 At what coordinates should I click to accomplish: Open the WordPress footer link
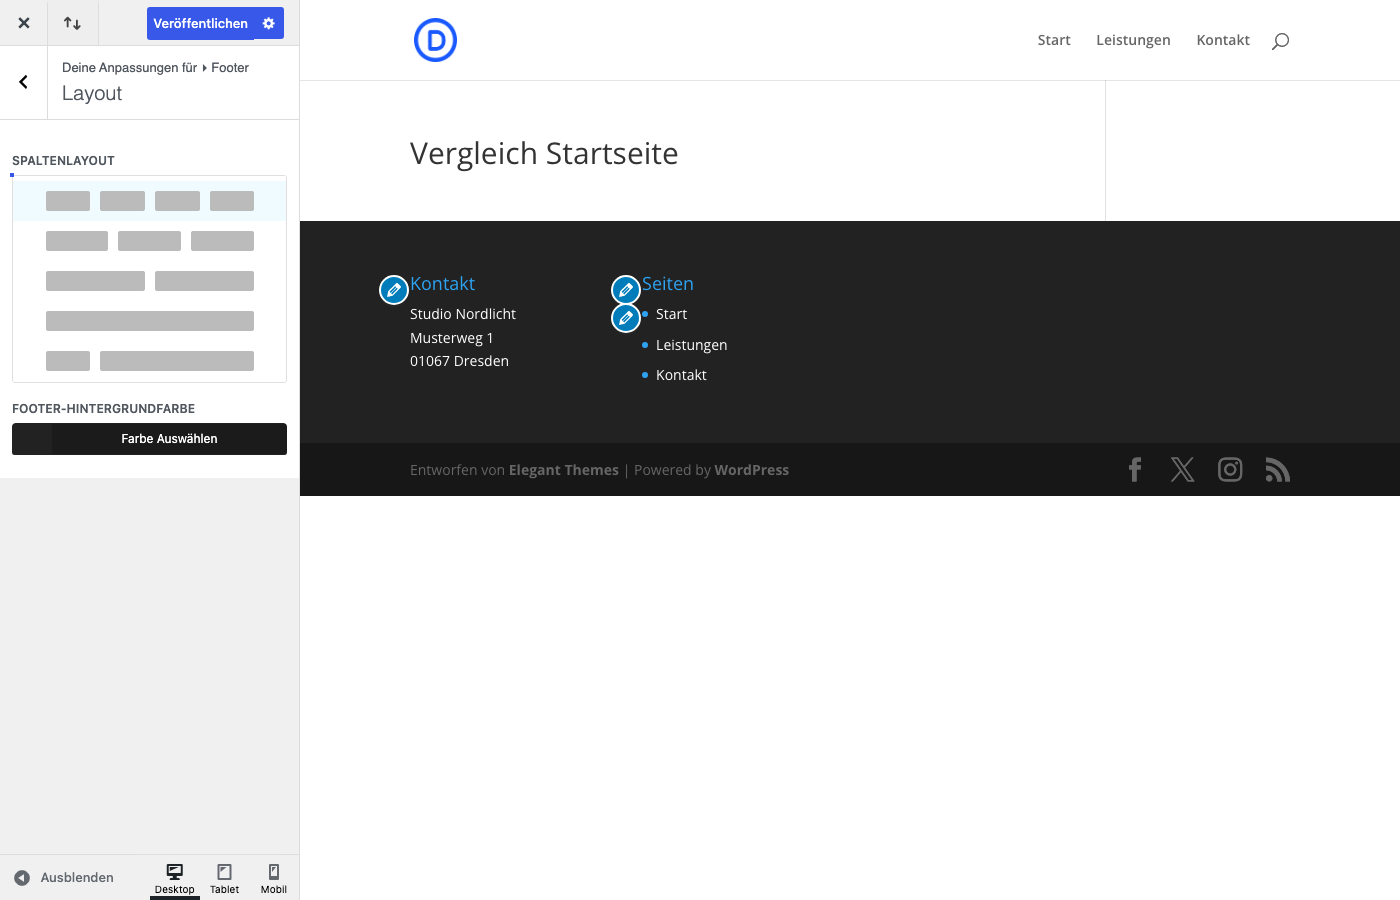(x=752, y=470)
